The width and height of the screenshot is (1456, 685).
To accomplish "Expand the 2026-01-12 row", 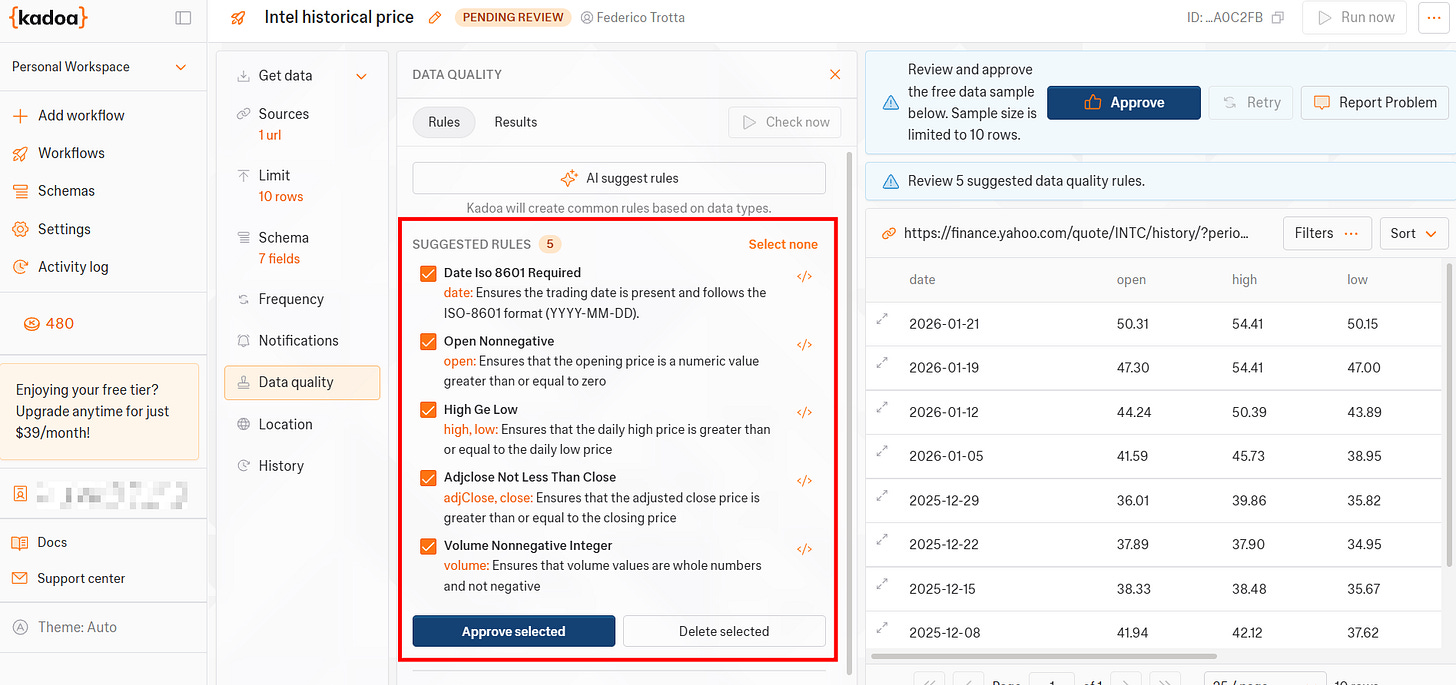I will (882, 408).
